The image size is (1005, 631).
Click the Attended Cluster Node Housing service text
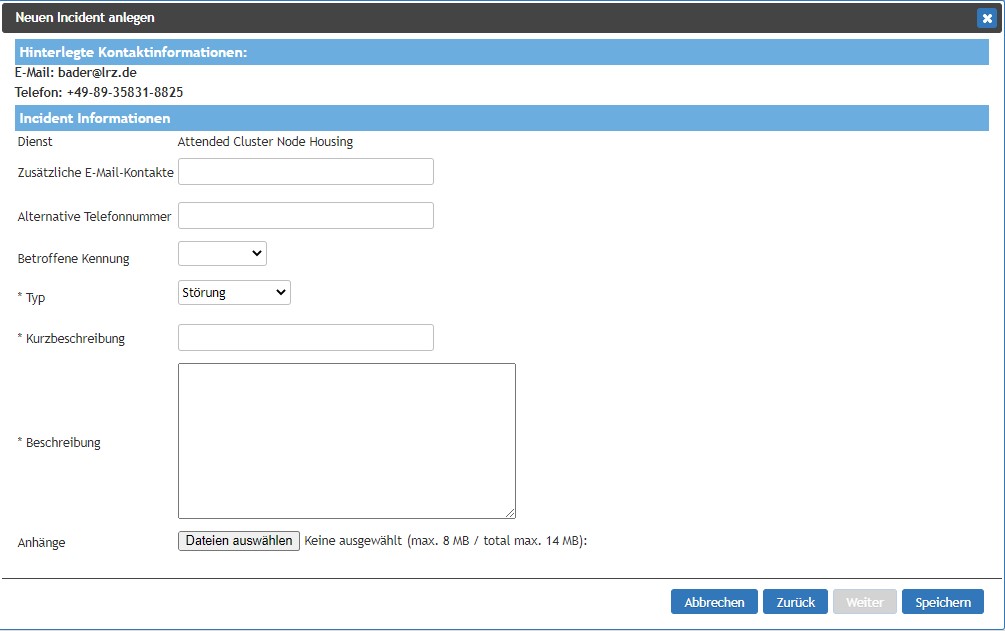pos(265,142)
